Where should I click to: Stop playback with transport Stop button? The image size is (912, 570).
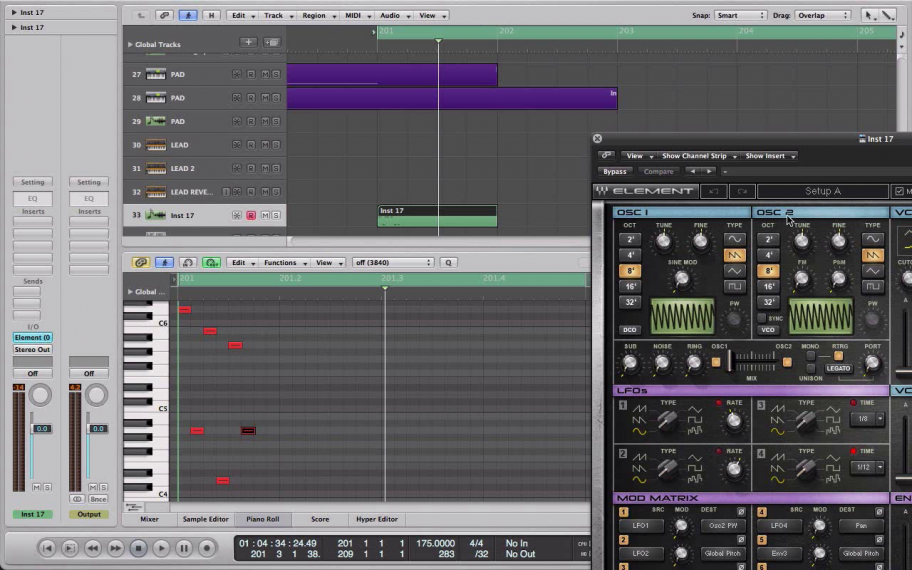138,548
